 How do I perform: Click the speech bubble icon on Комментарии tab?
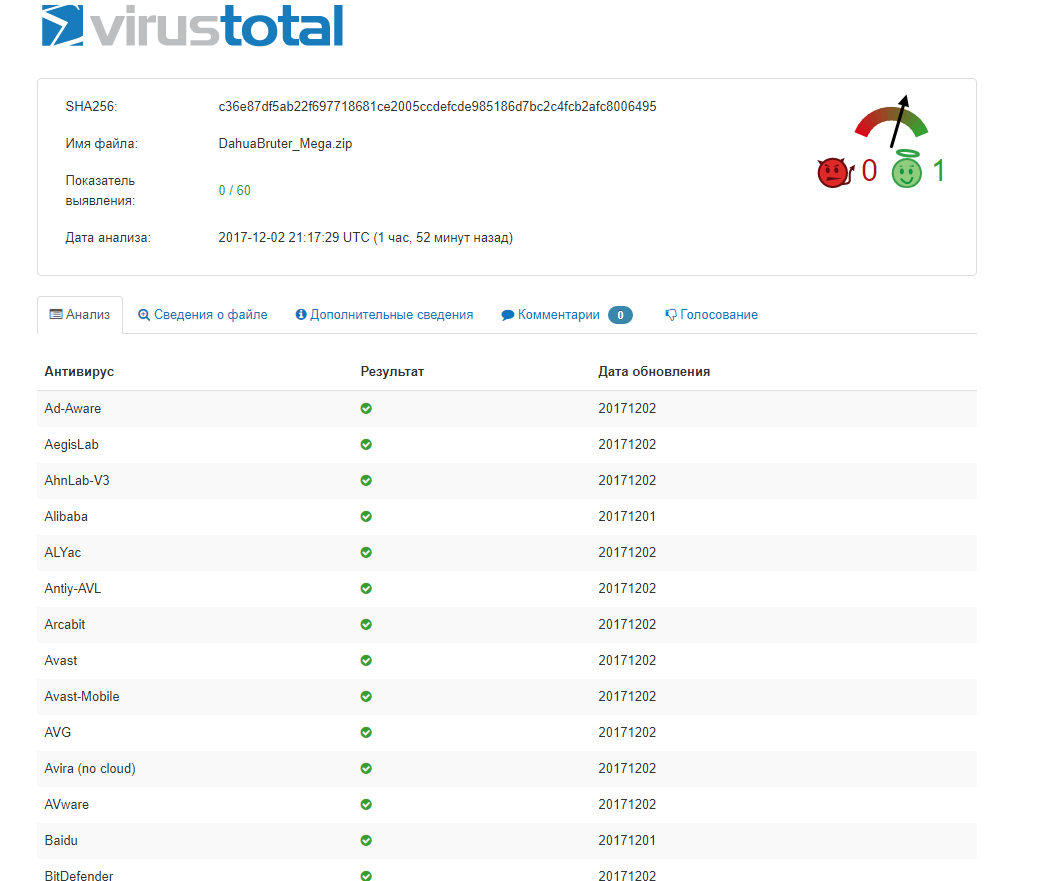(x=508, y=315)
